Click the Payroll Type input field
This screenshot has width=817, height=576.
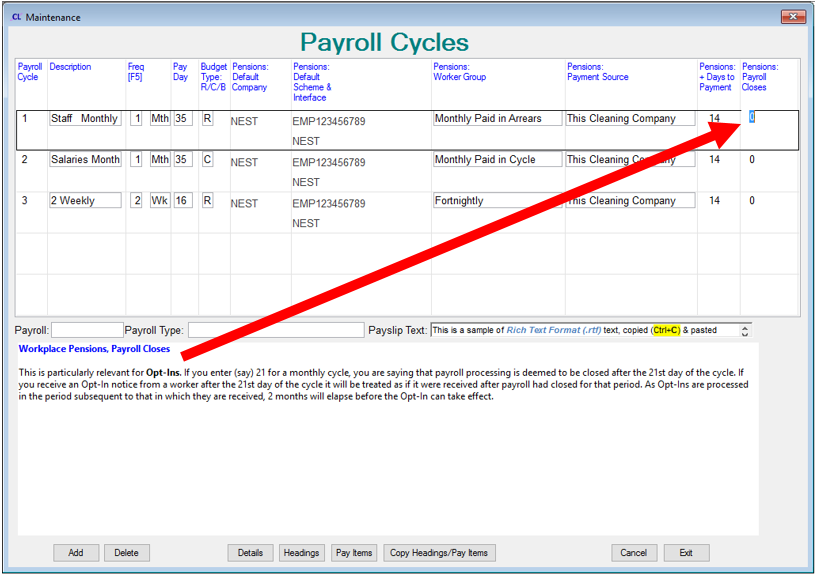[276, 330]
